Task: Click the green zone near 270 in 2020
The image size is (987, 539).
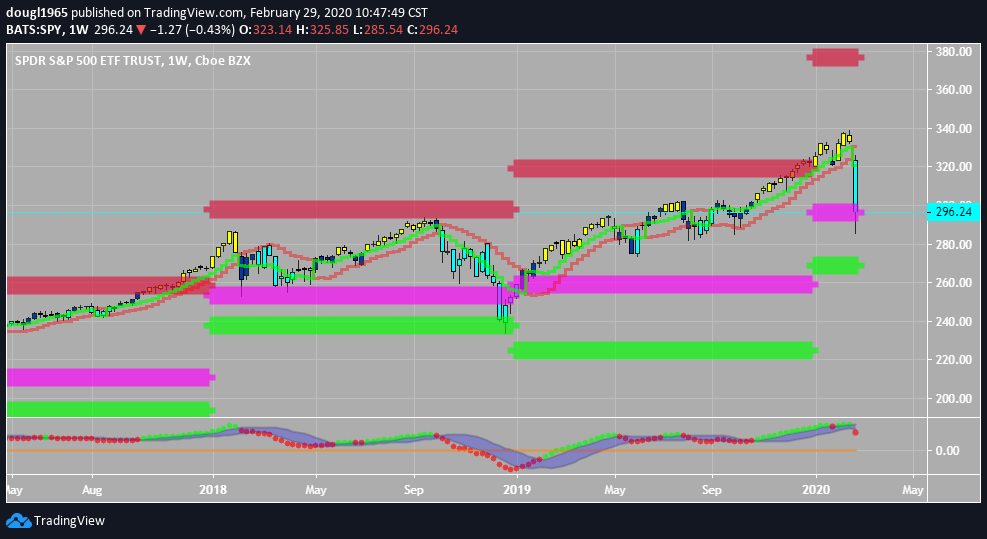Action: [x=835, y=265]
